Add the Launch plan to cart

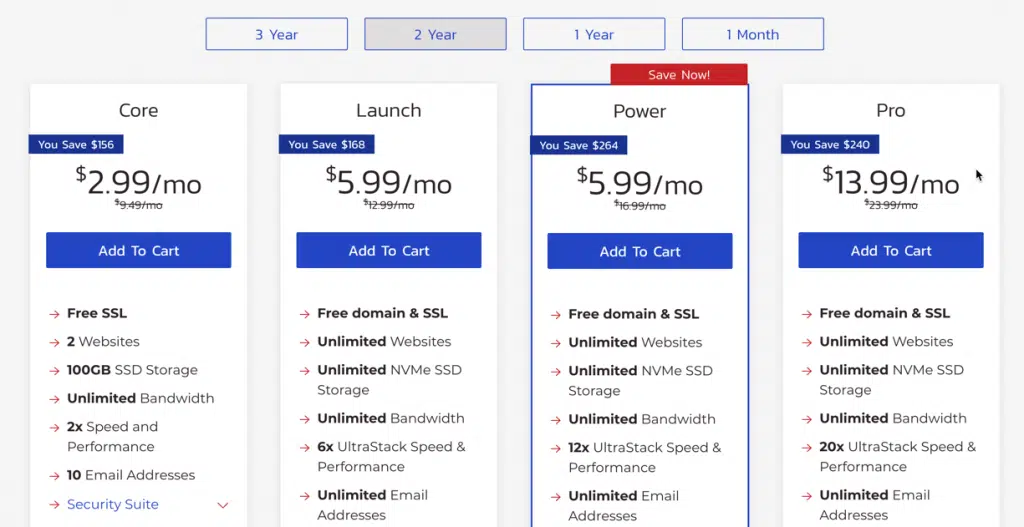(x=389, y=250)
